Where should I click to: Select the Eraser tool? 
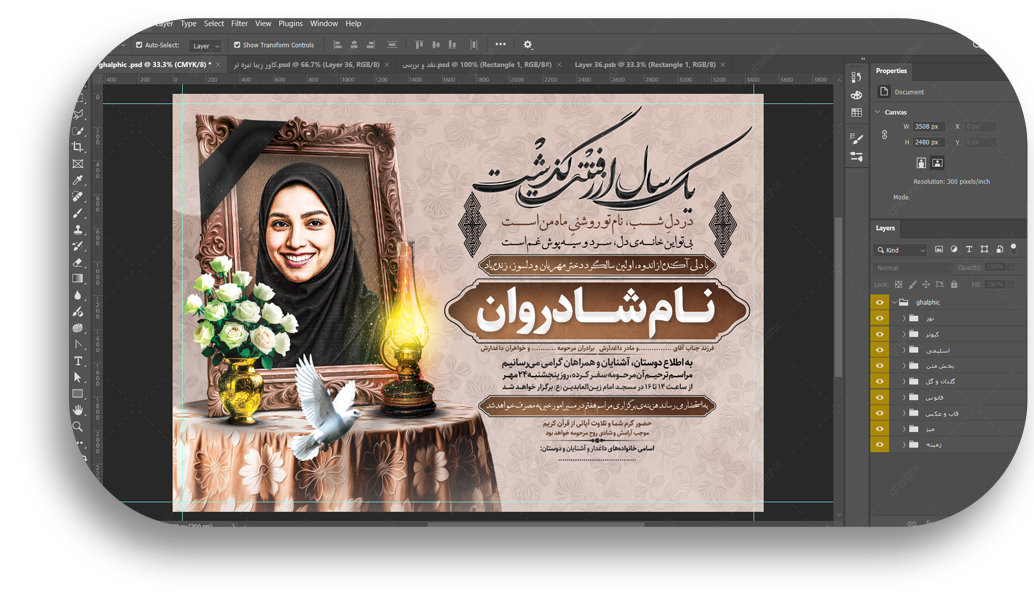pos(78,262)
